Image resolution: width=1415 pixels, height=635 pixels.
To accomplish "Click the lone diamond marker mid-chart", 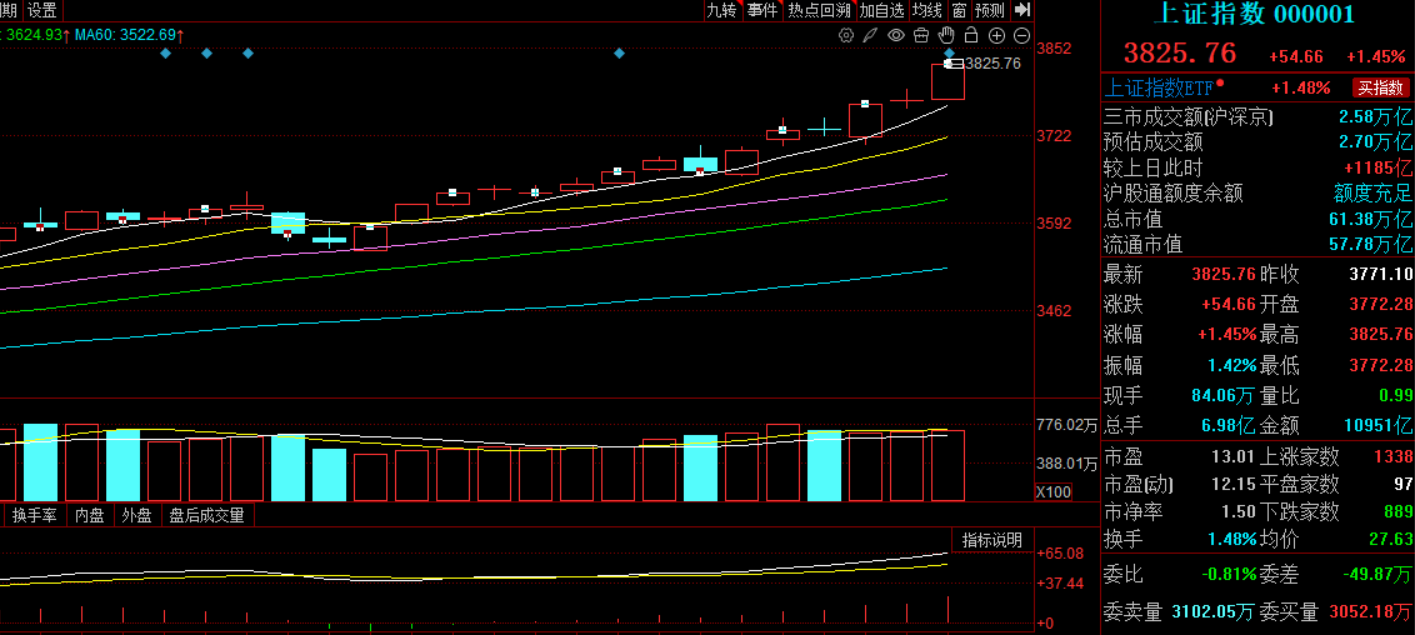I will point(619,53).
